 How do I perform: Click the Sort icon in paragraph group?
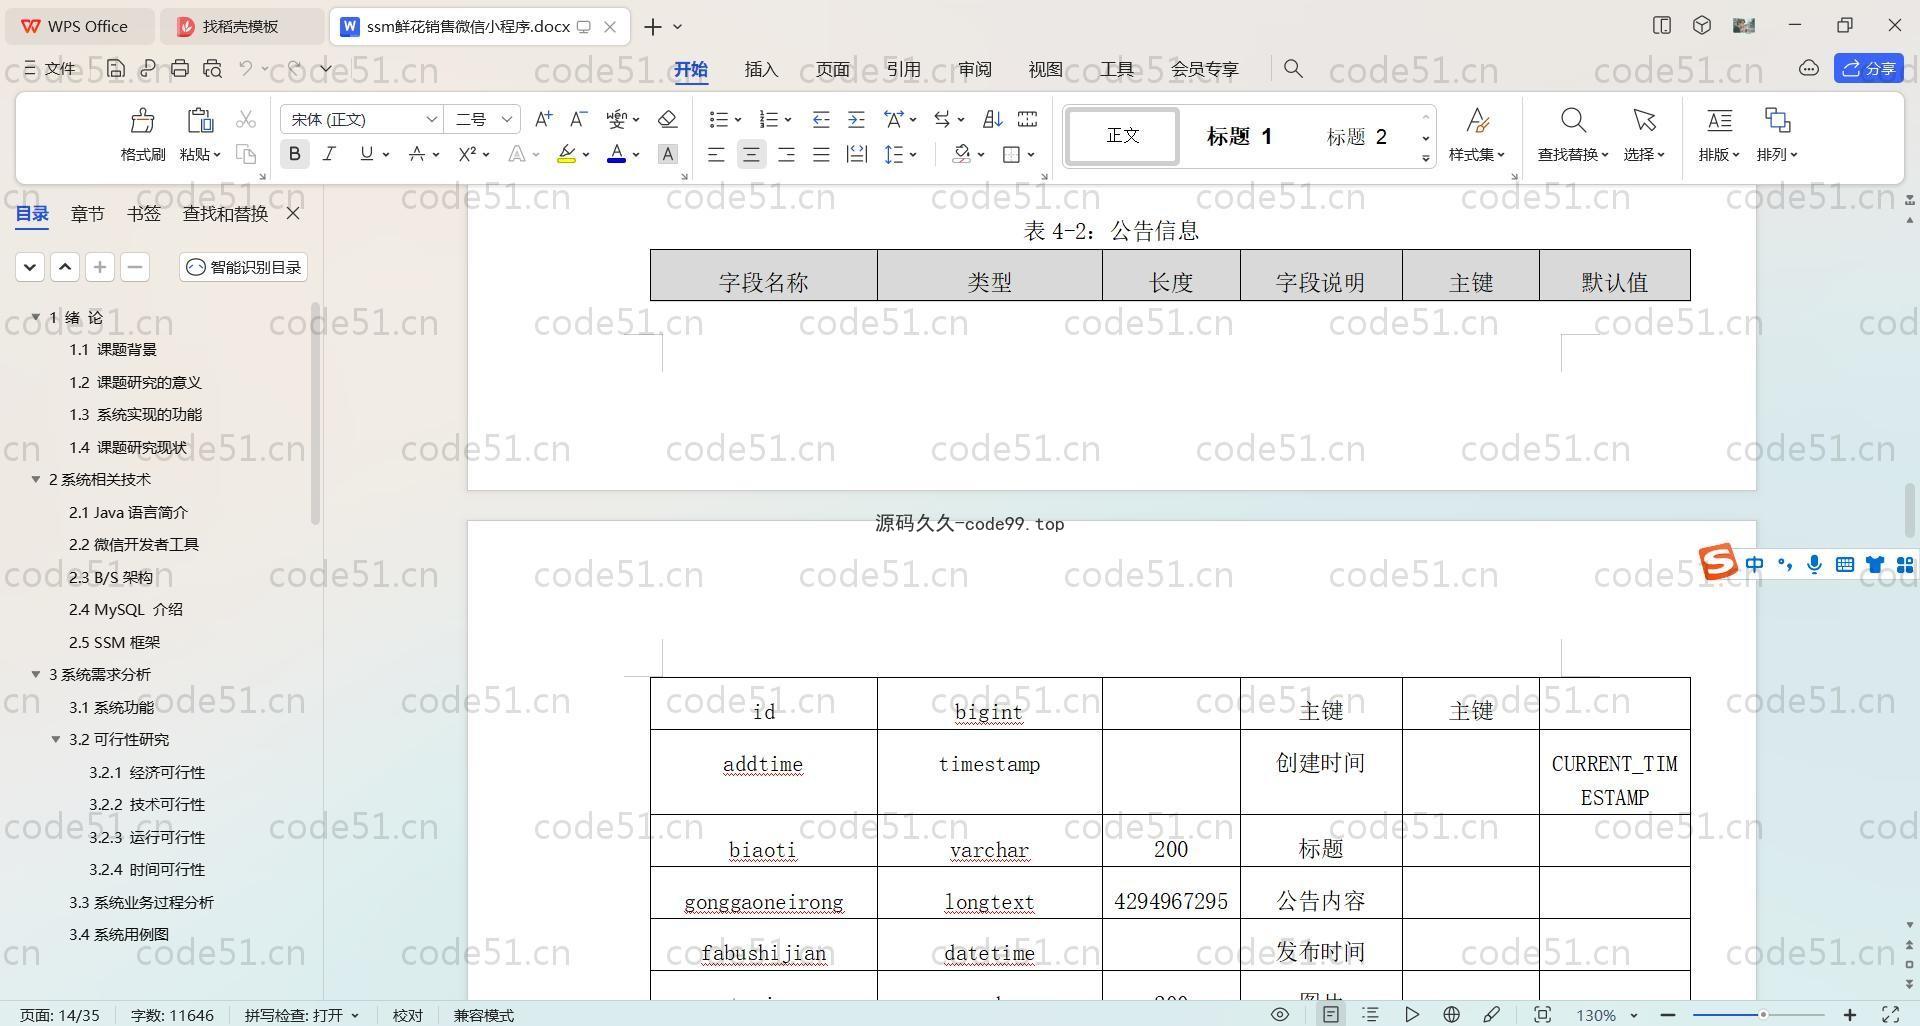click(x=992, y=119)
